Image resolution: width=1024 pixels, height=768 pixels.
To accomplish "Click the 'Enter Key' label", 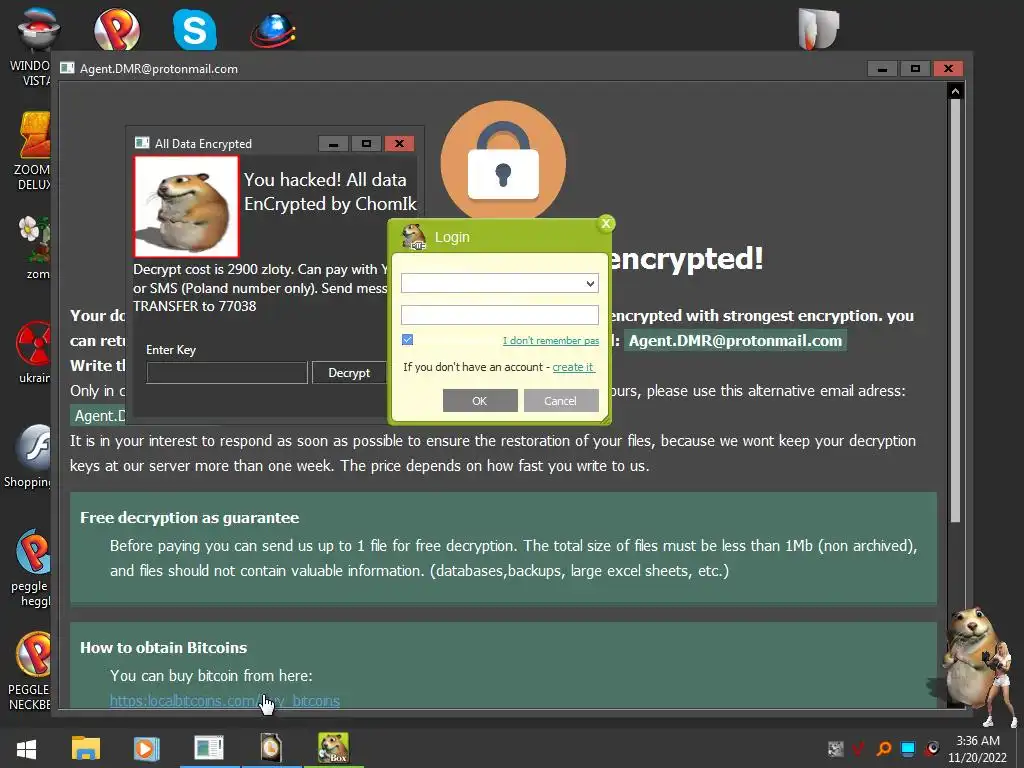I will (171, 350).
